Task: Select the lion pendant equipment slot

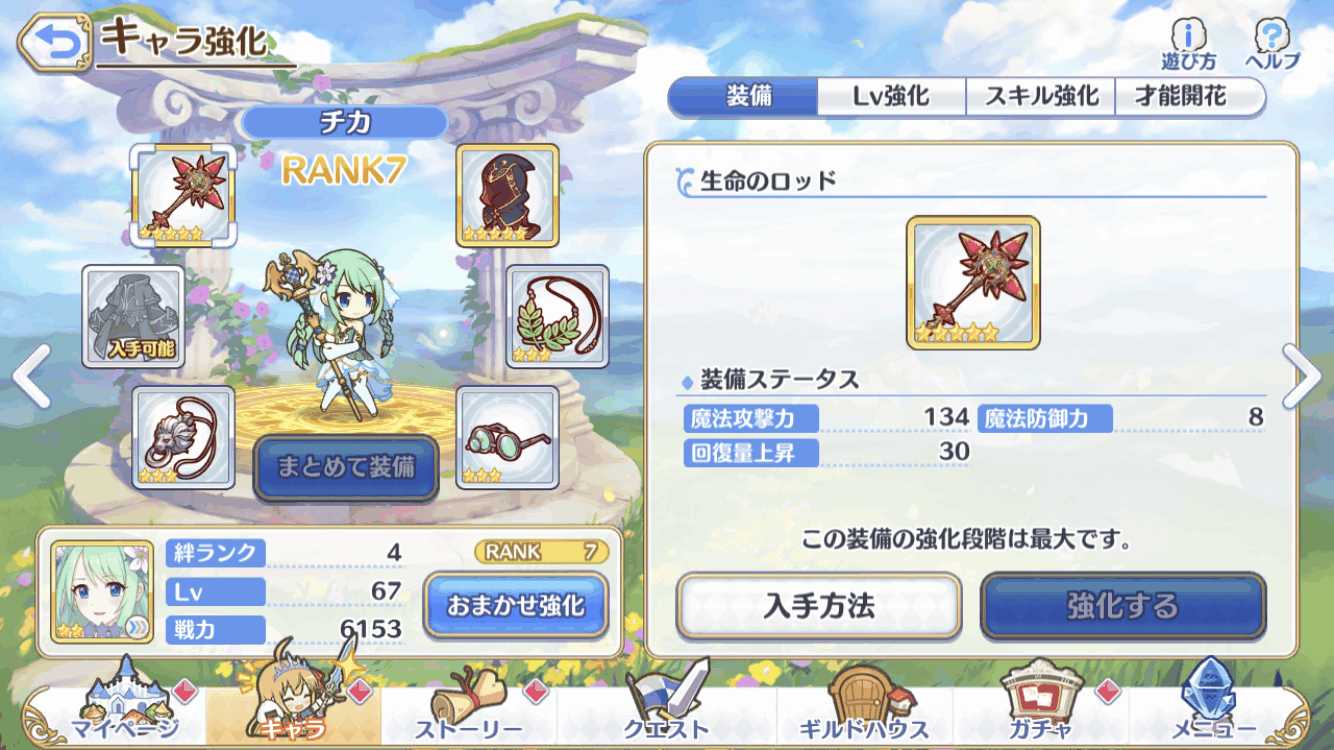Action: coord(184,437)
